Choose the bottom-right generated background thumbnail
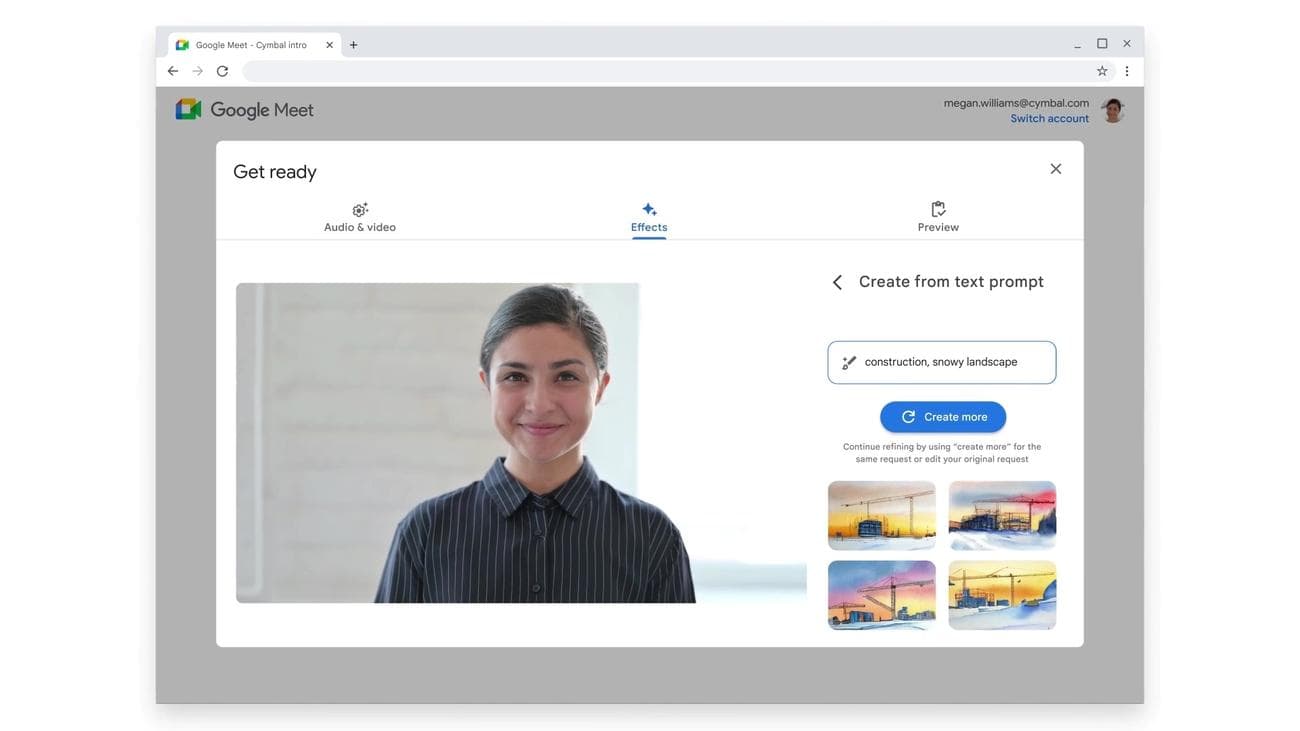 point(1002,595)
